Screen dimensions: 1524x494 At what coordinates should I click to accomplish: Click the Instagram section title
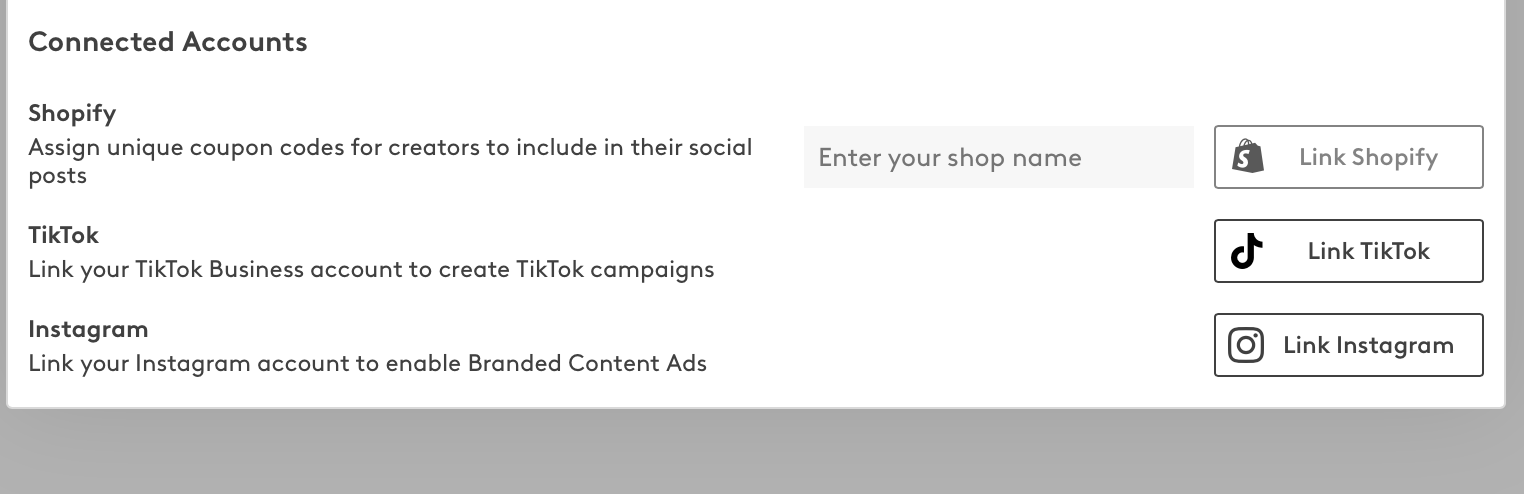click(x=88, y=329)
